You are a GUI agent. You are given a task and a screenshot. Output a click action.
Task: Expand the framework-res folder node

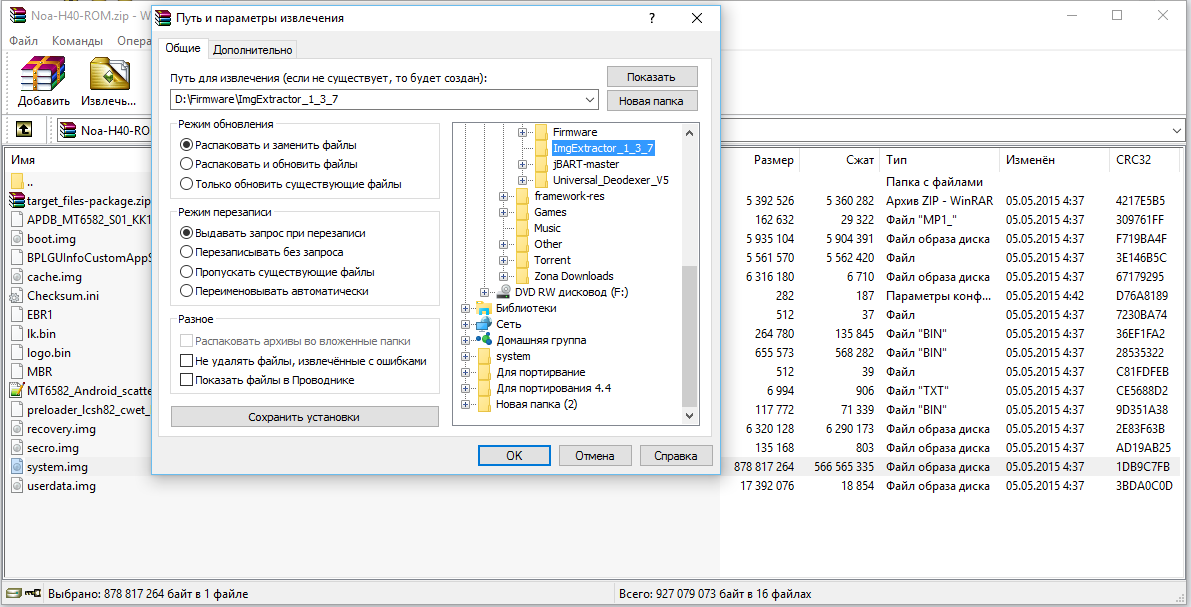[x=504, y=196]
